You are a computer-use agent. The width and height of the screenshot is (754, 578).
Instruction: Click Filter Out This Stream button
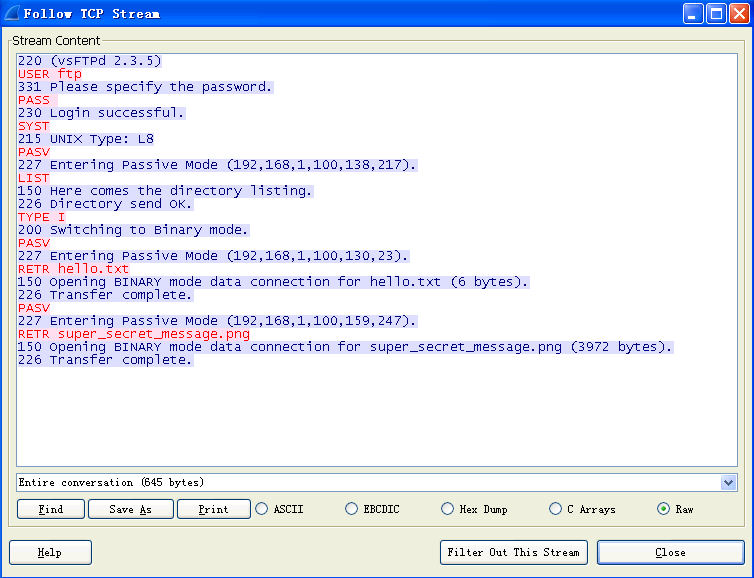click(514, 552)
